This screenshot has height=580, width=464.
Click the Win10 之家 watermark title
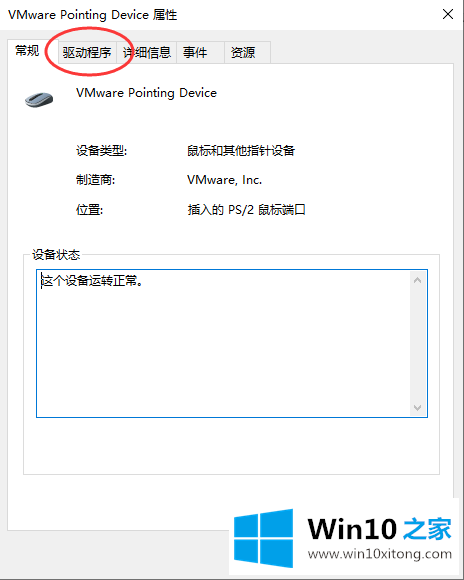(380, 529)
